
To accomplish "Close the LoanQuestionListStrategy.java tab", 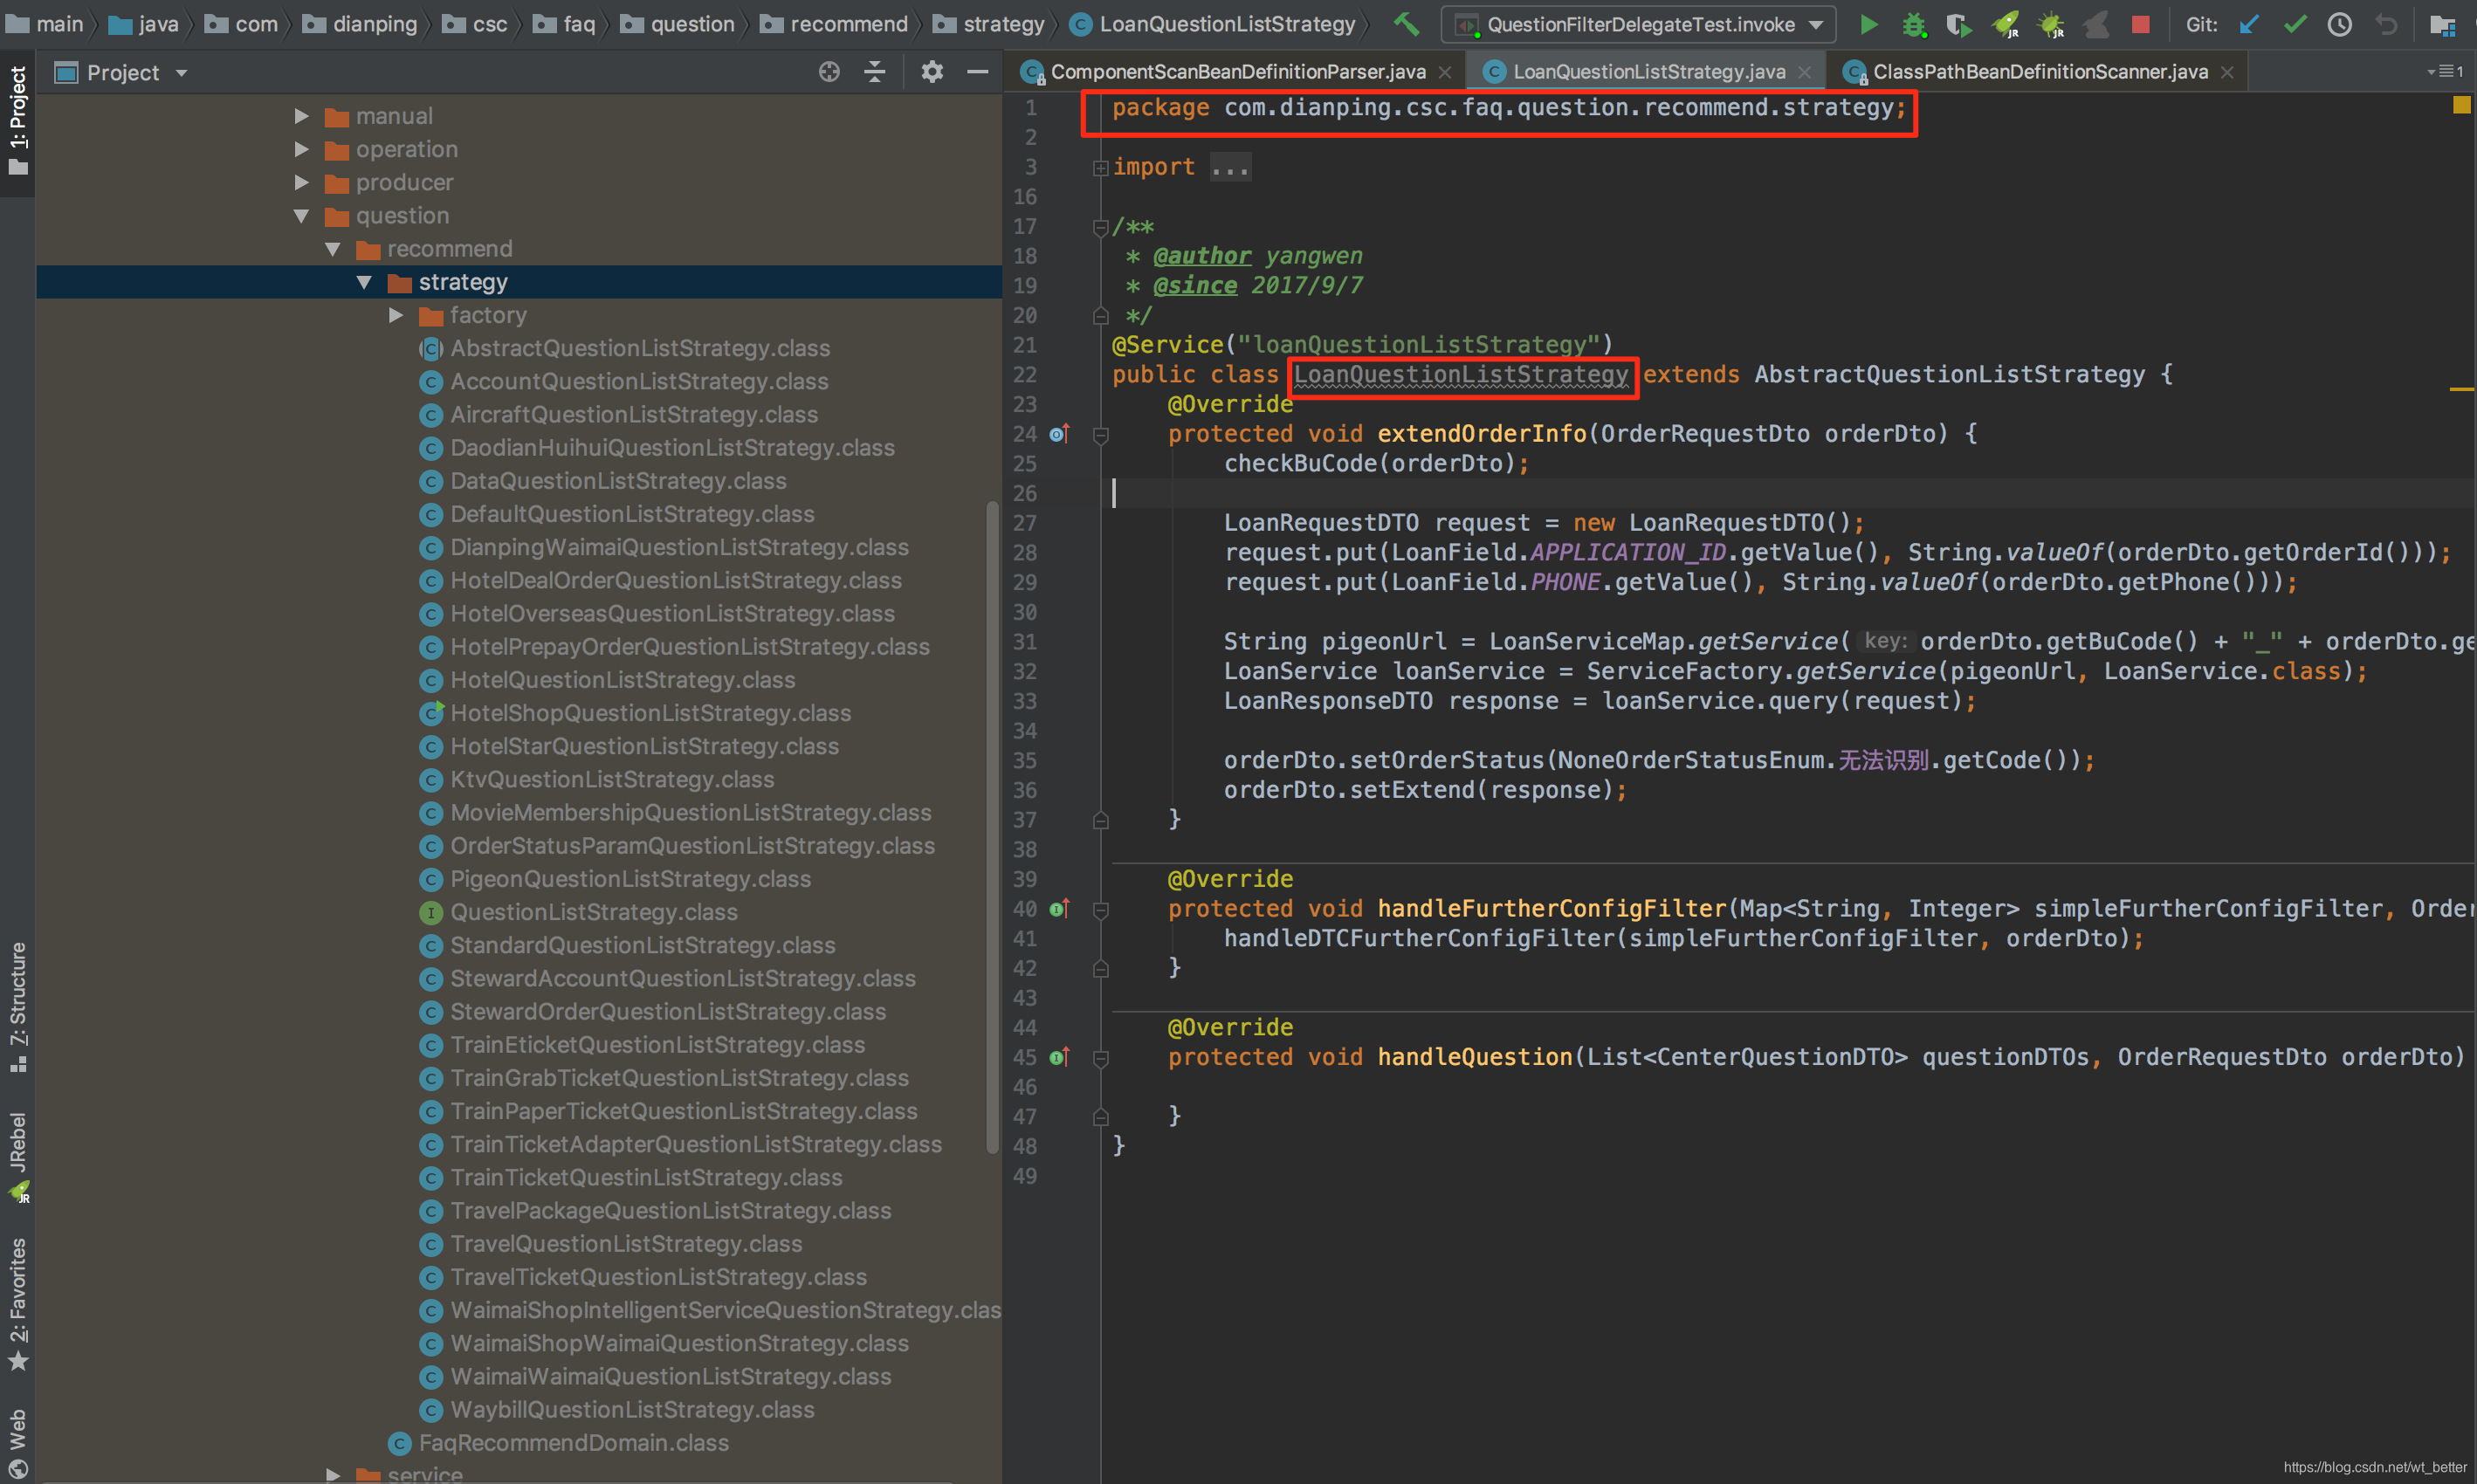I will 1805,72.
